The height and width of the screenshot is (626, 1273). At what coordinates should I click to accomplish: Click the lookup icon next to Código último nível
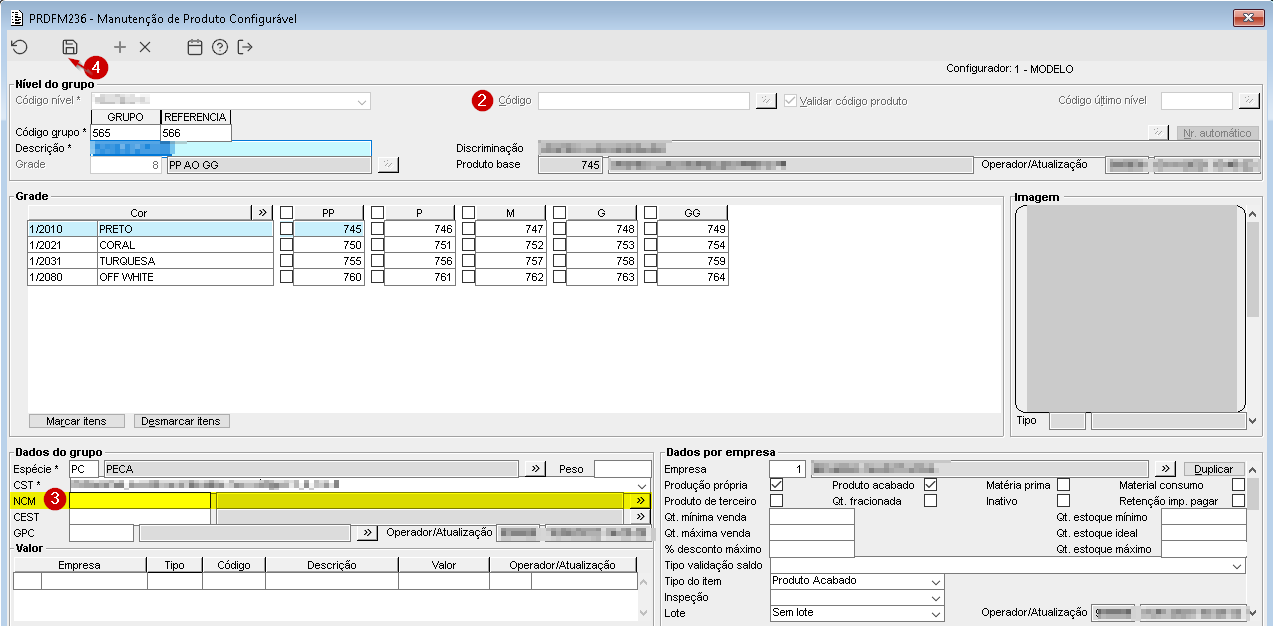point(1248,101)
